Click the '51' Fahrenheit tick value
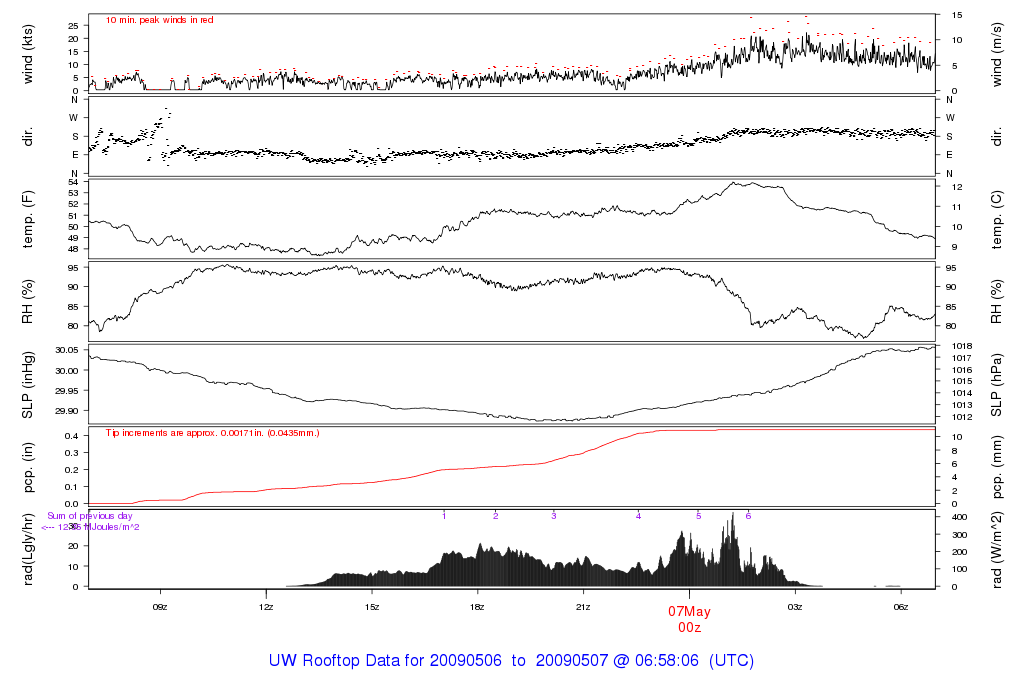Image resolution: width=1024 pixels, height=700 pixels. tap(73, 216)
